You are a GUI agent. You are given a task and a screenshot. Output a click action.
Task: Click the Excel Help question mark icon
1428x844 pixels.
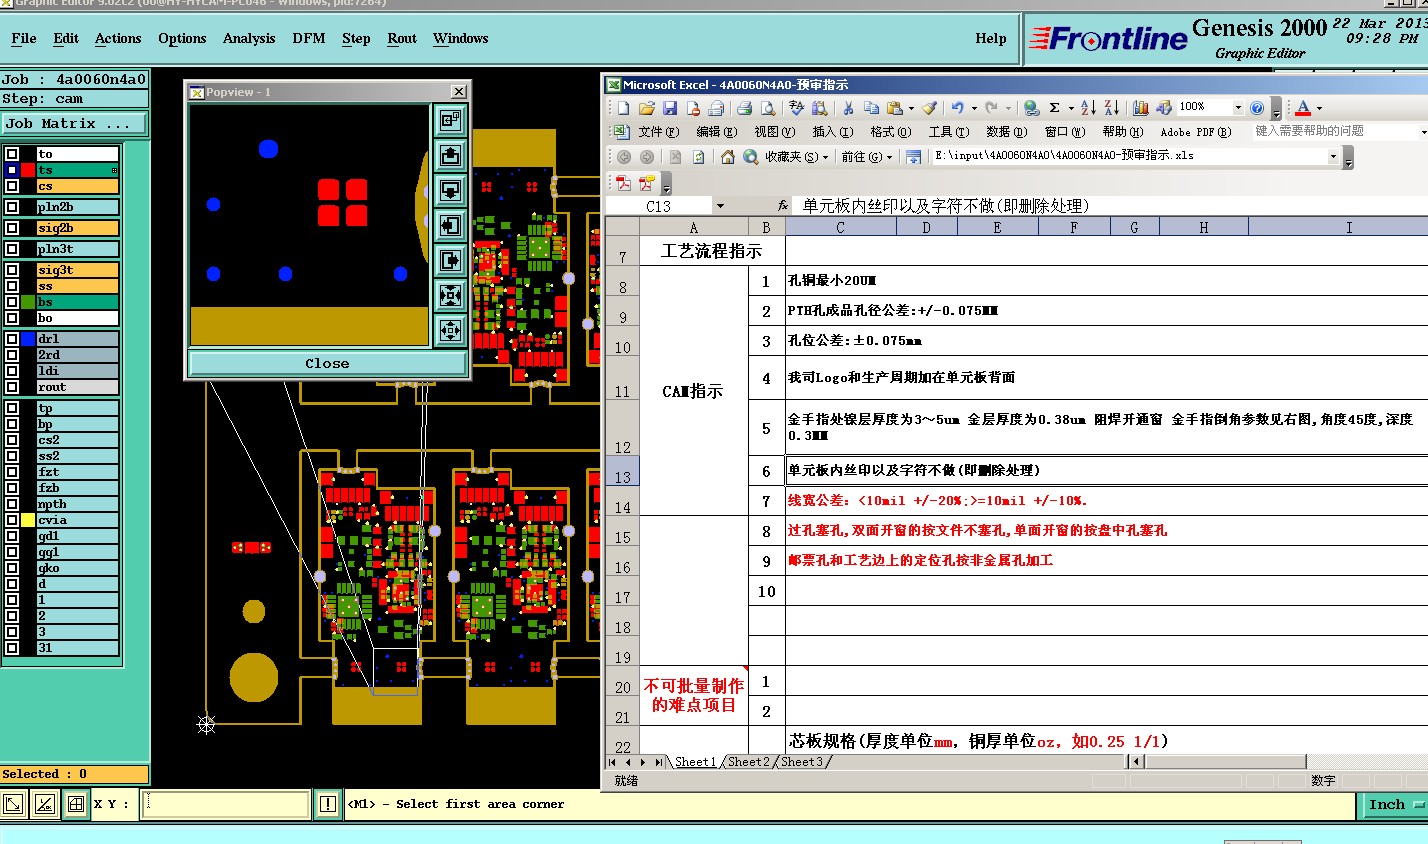pyautogui.click(x=1257, y=108)
